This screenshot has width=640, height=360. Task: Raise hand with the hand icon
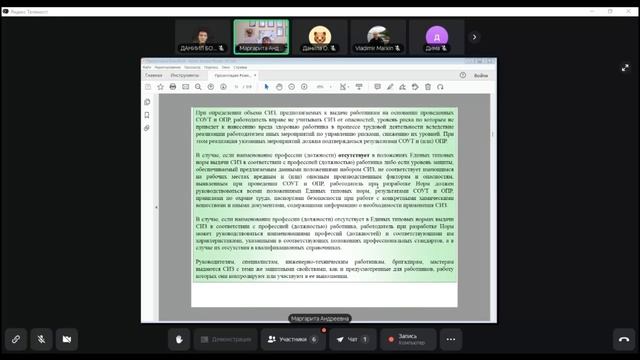pyautogui.click(x=179, y=339)
